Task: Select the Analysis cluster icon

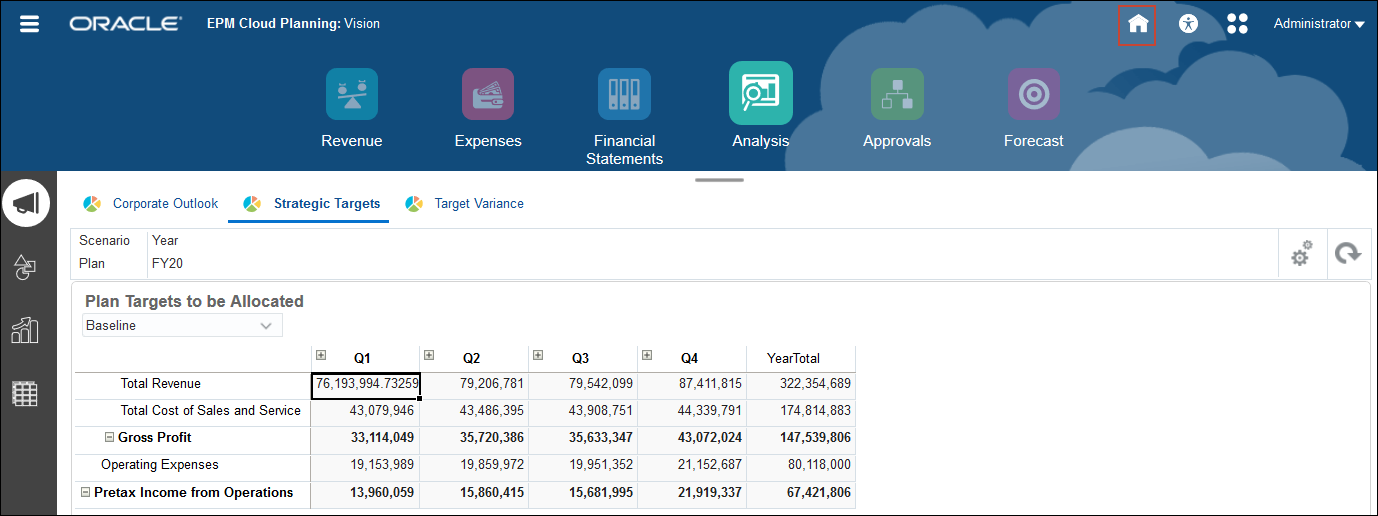Action: pyautogui.click(x=761, y=93)
